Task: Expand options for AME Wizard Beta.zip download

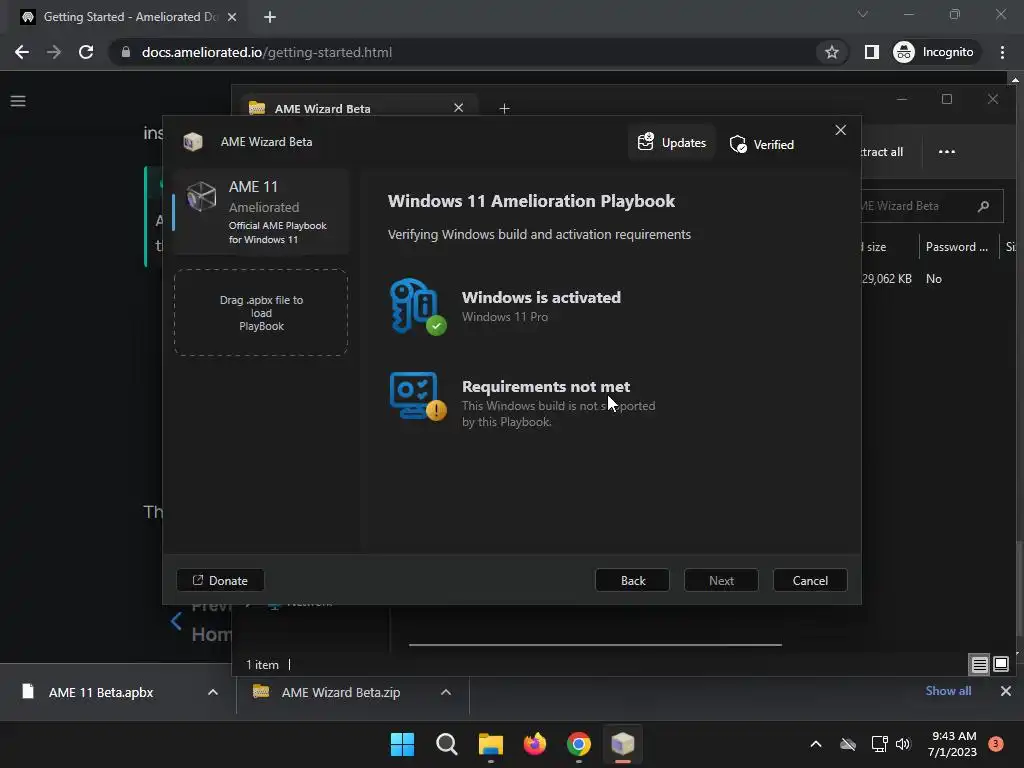Action: point(446,692)
